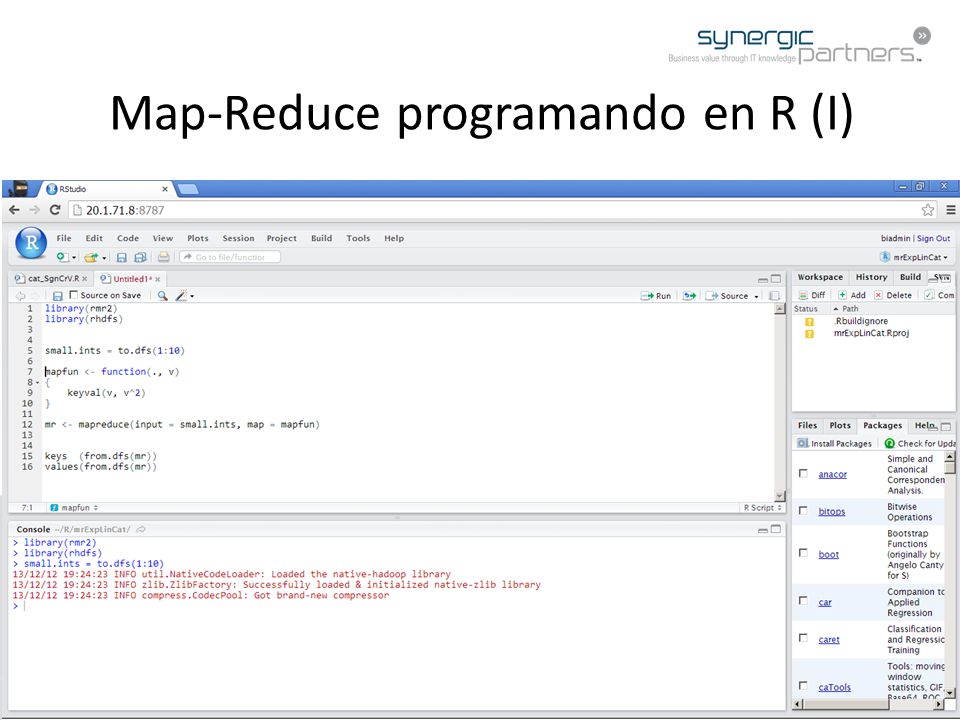The image size is (960, 720).
Task: Minimize the source editor pane
Action: tap(763, 279)
